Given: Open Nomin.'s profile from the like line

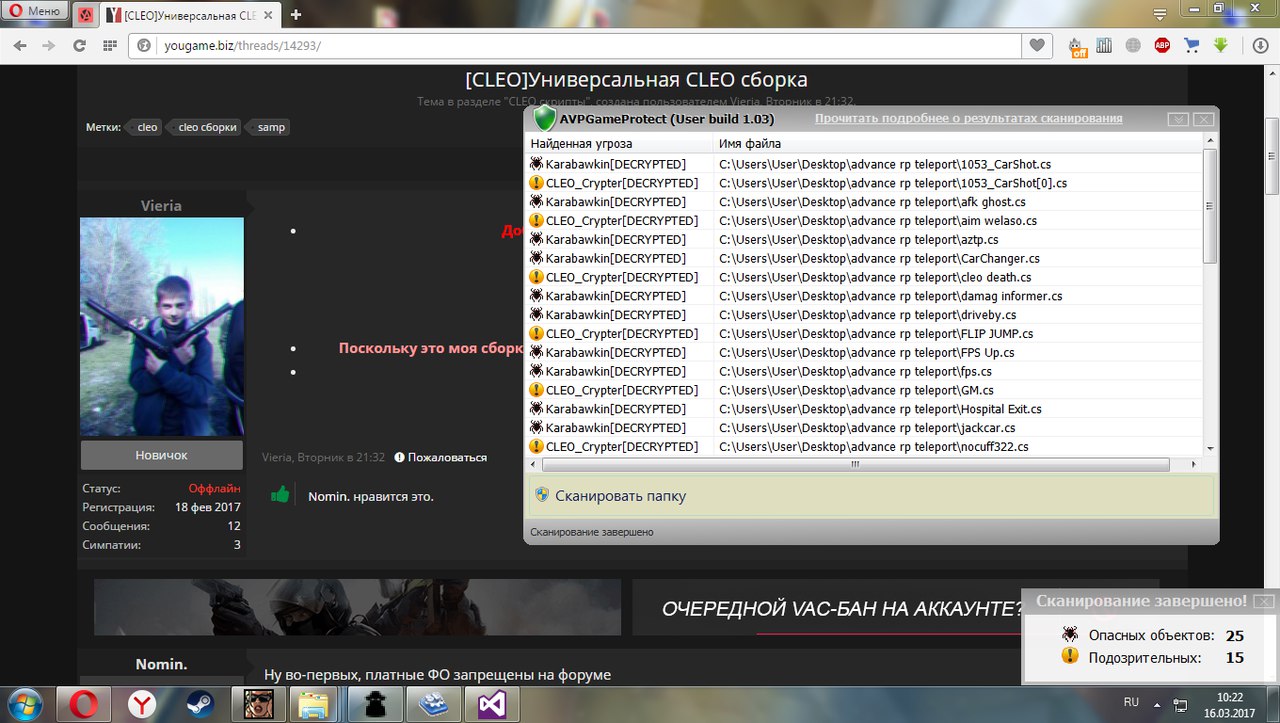Looking at the screenshot, I should [328, 496].
